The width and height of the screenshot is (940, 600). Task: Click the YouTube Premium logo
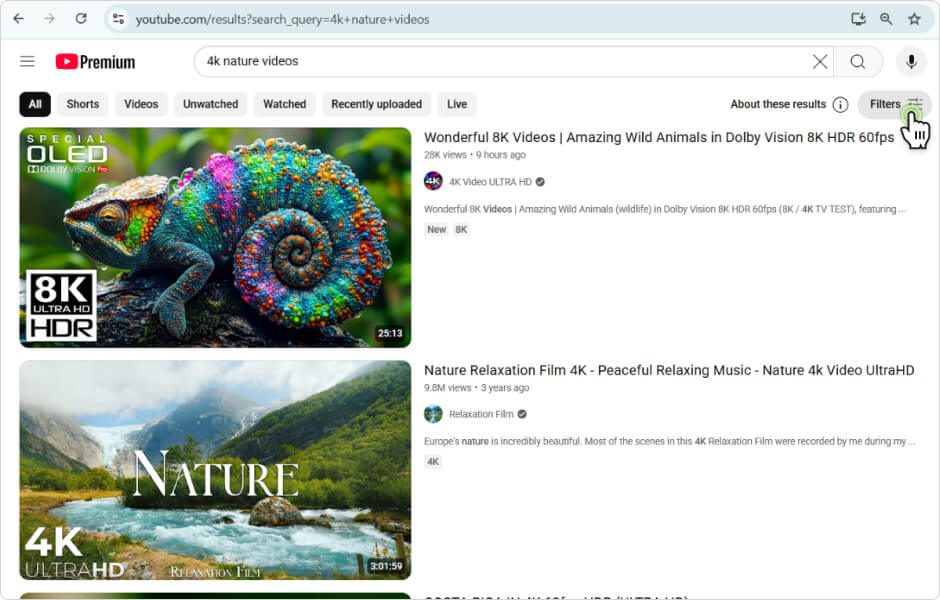[x=95, y=62]
